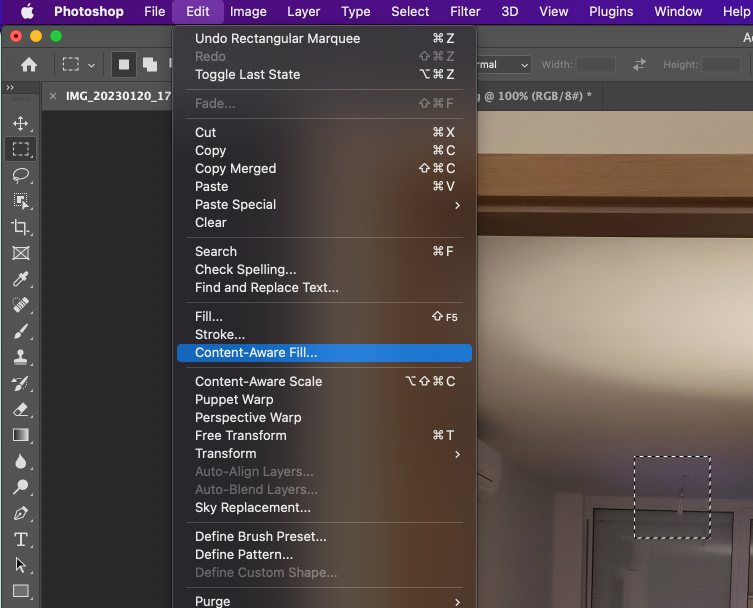Choose Check Spelling
This screenshot has height=608, width=753.
[x=324, y=269]
